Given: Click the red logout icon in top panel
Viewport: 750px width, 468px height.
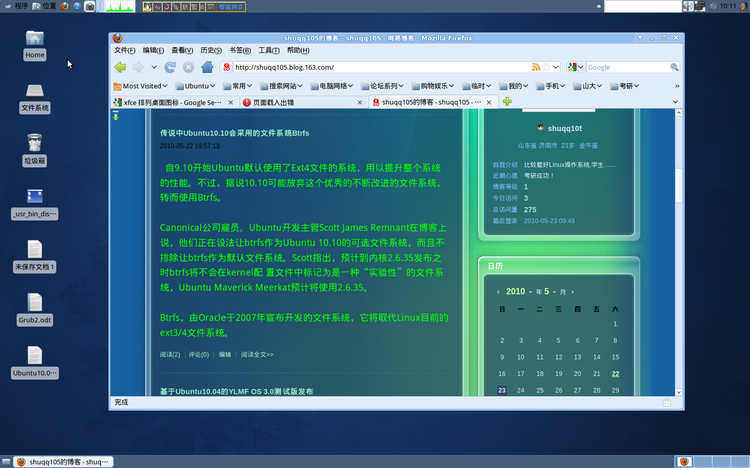Looking at the screenshot, I should point(743,6).
